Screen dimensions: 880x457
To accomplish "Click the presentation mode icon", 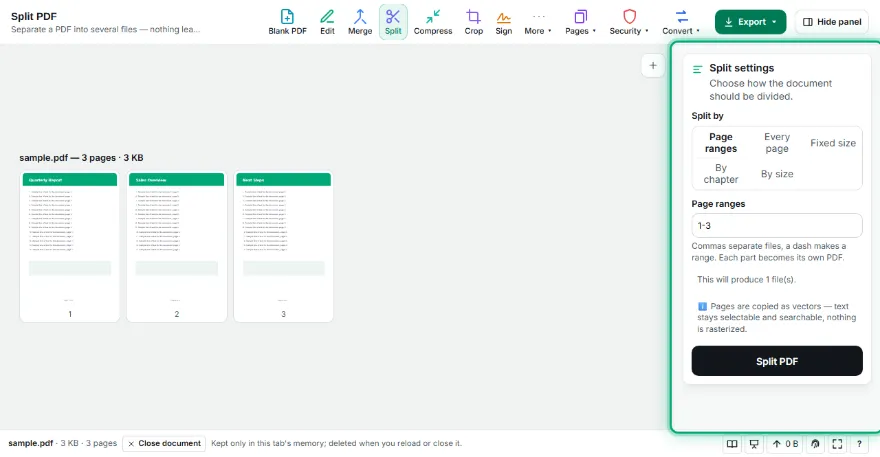I will [754, 444].
